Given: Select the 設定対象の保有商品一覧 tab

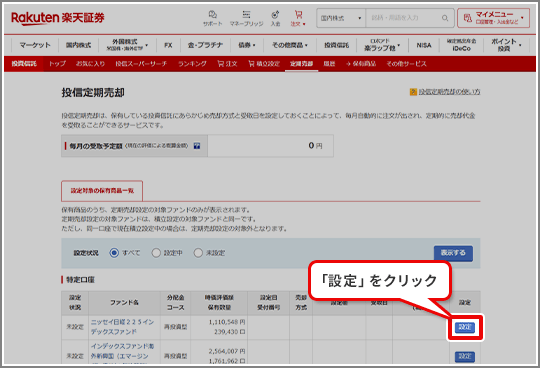Looking at the screenshot, I should tap(102, 191).
